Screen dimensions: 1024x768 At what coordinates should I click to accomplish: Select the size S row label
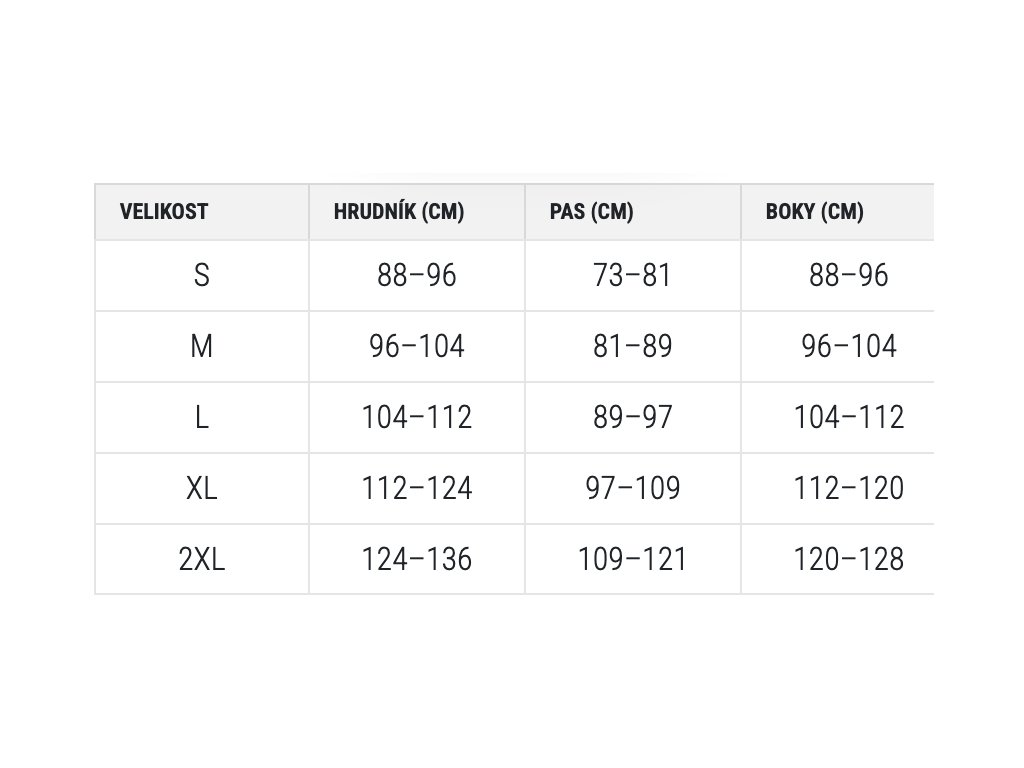pos(202,275)
